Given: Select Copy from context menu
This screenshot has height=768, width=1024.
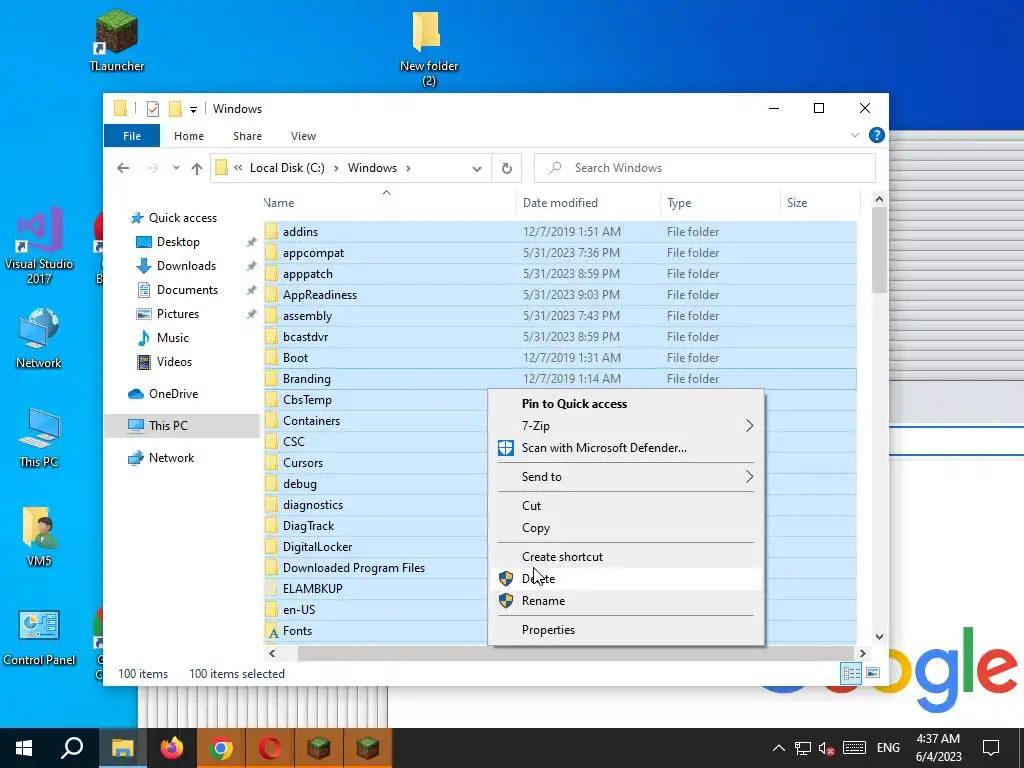Looking at the screenshot, I should pyautogui.click(x=626, y=528).
